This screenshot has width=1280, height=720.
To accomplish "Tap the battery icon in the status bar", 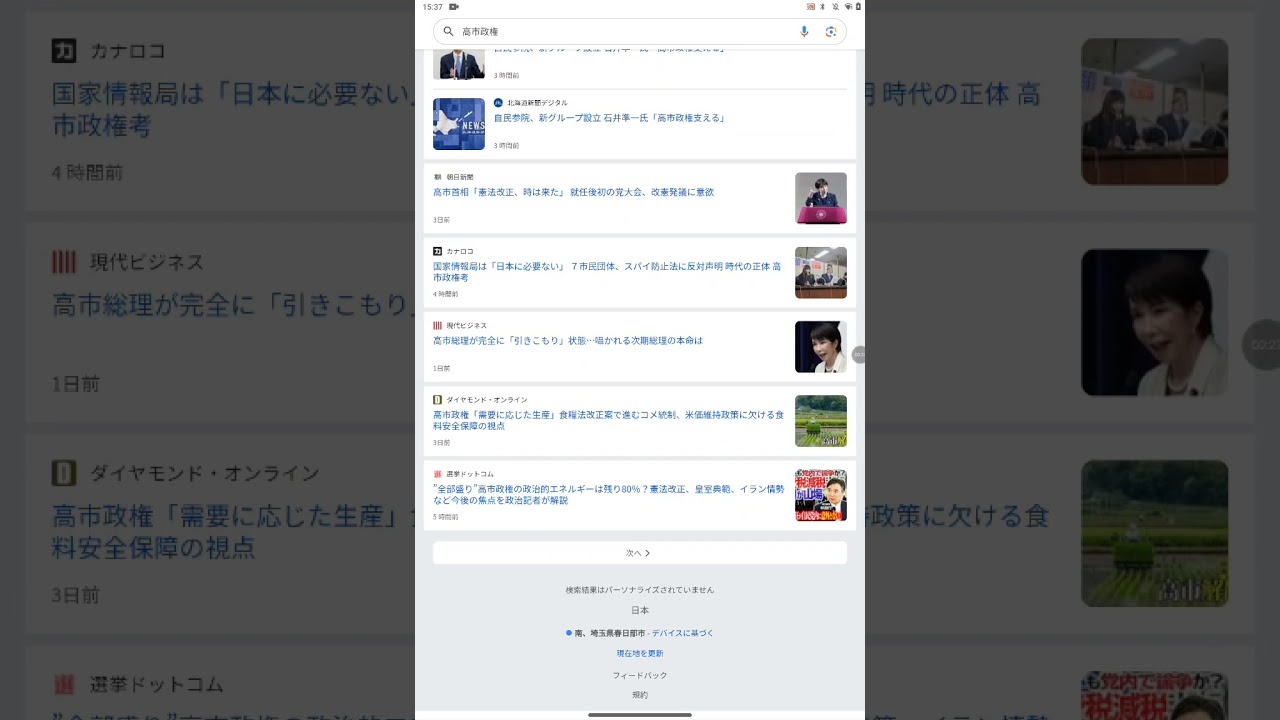I will (x=858, y=7).
